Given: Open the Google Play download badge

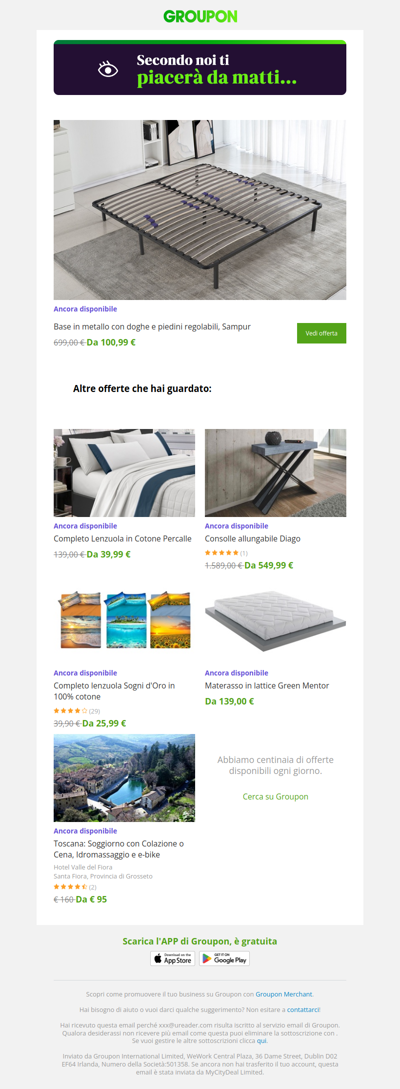Looking at the screenshot, I should click(224, 958).
